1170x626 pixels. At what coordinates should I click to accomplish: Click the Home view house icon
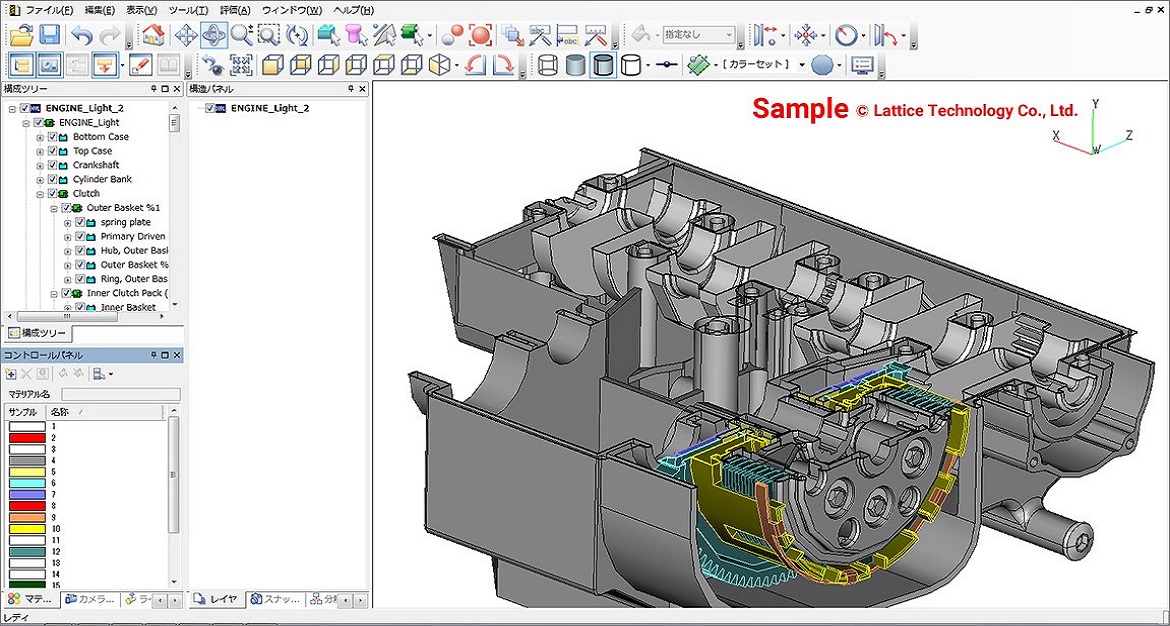coord(153,35)
